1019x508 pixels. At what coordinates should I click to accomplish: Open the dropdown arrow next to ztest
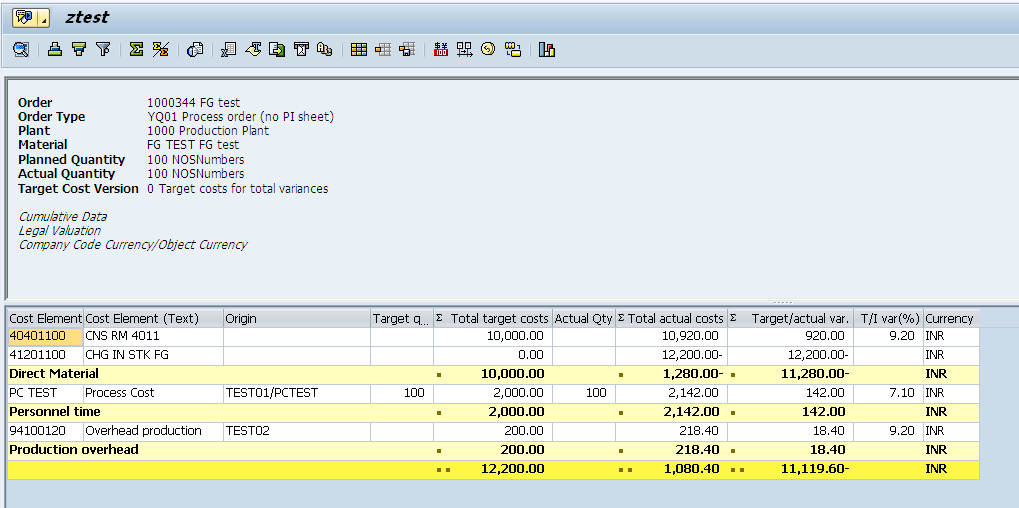46,18
